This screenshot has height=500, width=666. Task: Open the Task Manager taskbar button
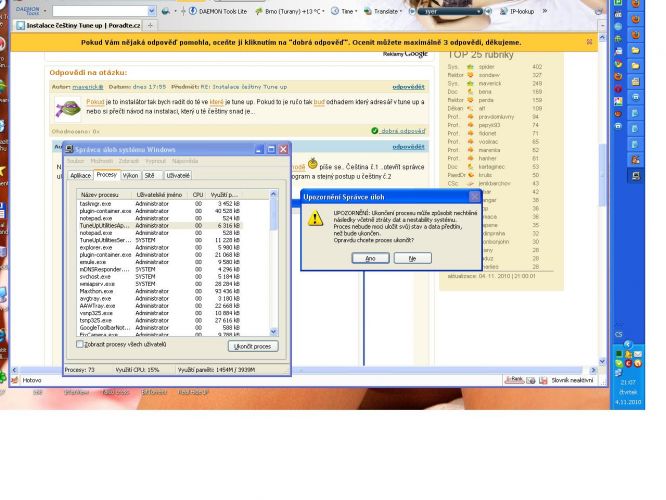coord(635,176)
